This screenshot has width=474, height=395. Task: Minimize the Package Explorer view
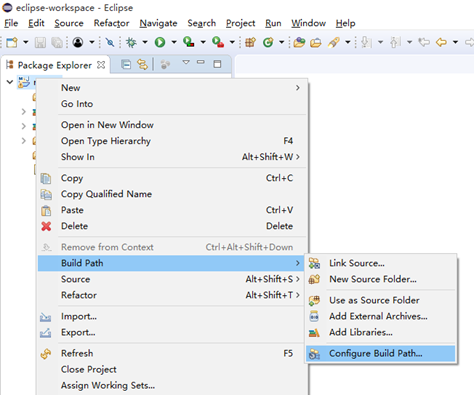coord(201,62)
